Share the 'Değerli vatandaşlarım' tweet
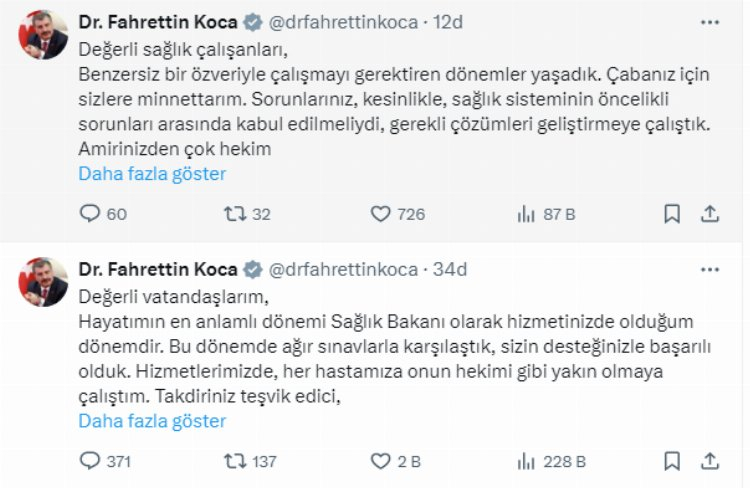 (x=710, y=461)
